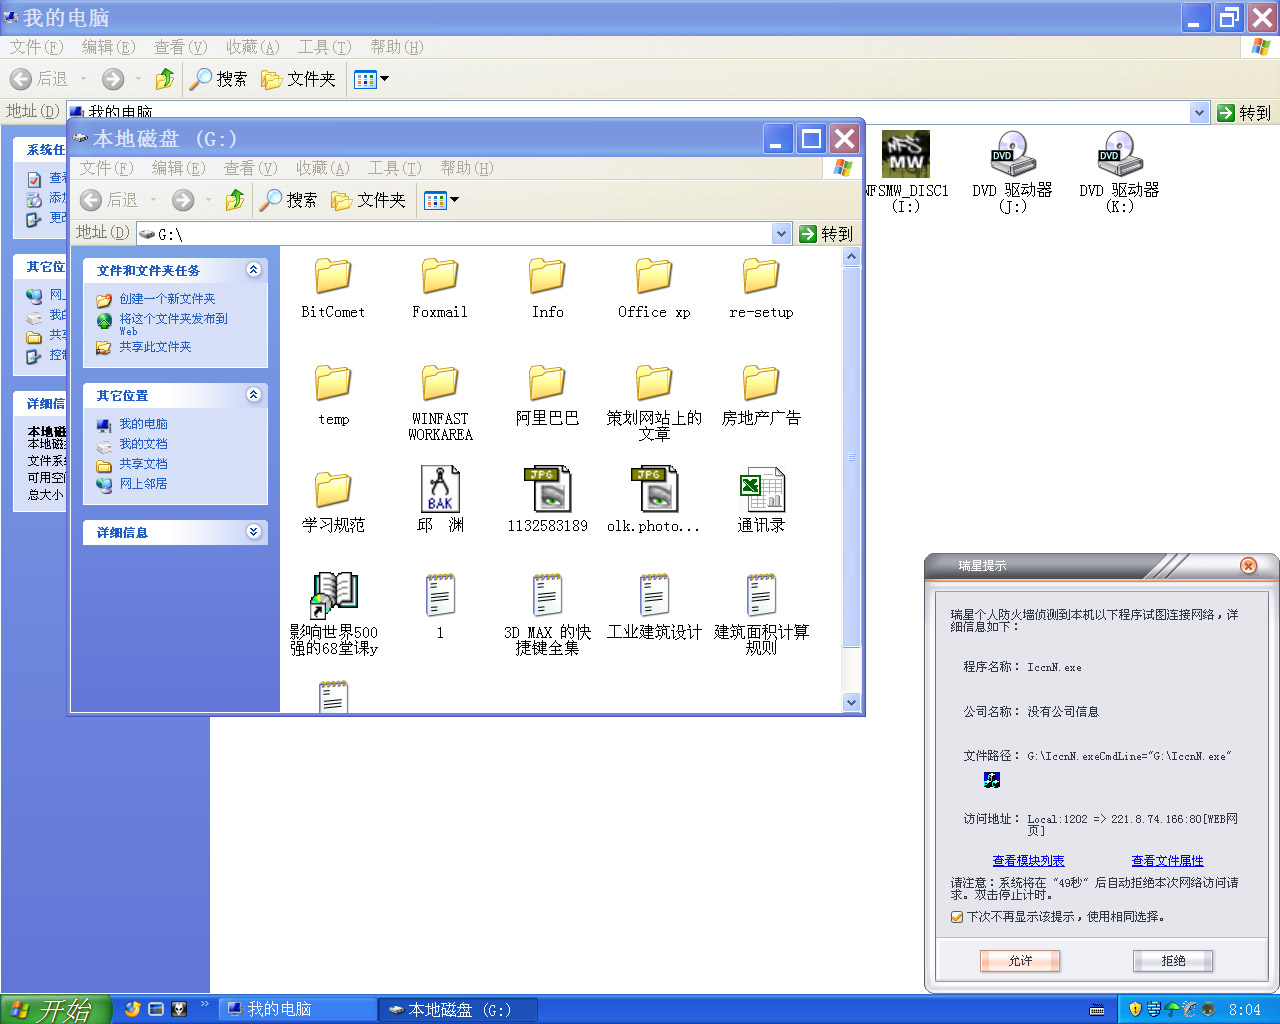This screenshot has height=1024, width=1280.
Task: Open the address bar dropdown in G: window
Action: pyautogui.click(x=781, y=233)
